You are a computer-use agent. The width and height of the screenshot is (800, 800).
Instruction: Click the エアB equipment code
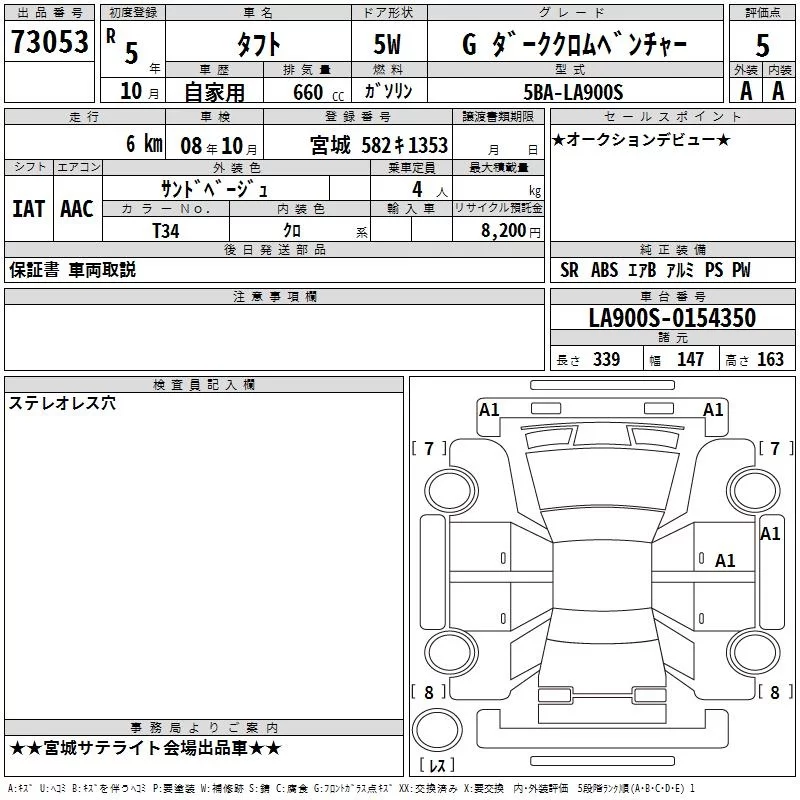pos(642,270)
